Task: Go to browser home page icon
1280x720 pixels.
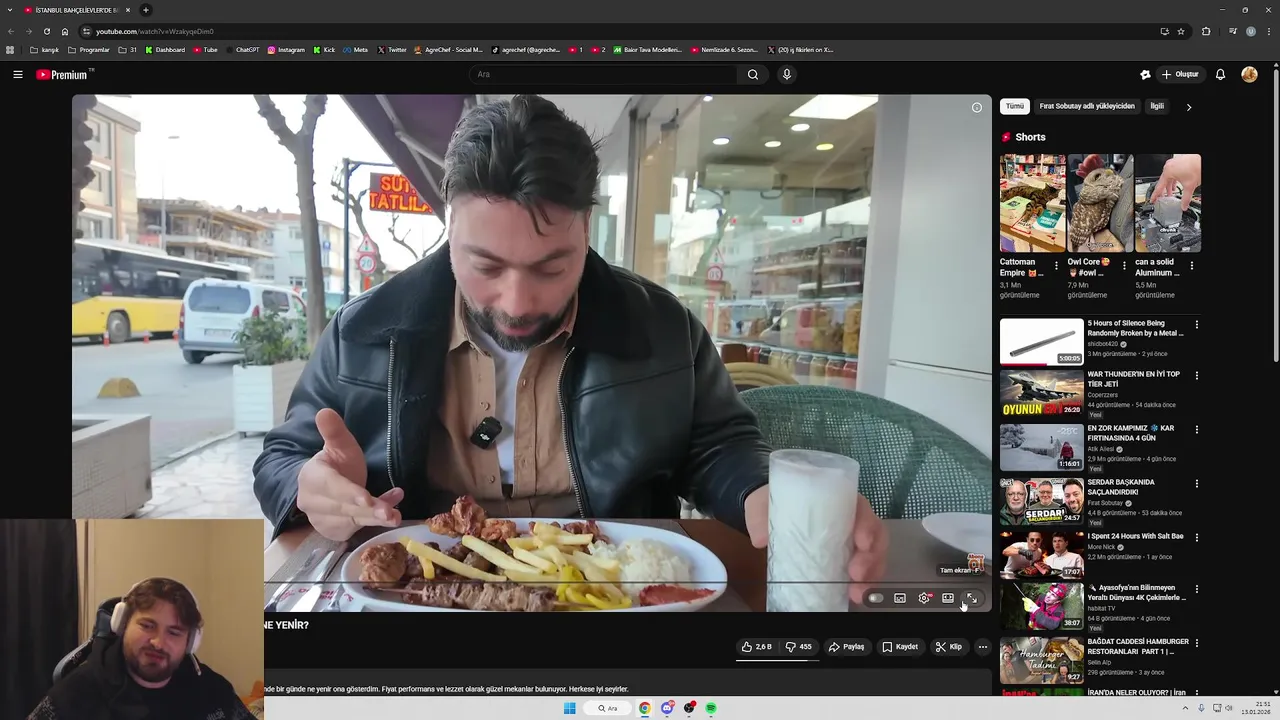Action: pyautogui.click(x=65, y=31)
